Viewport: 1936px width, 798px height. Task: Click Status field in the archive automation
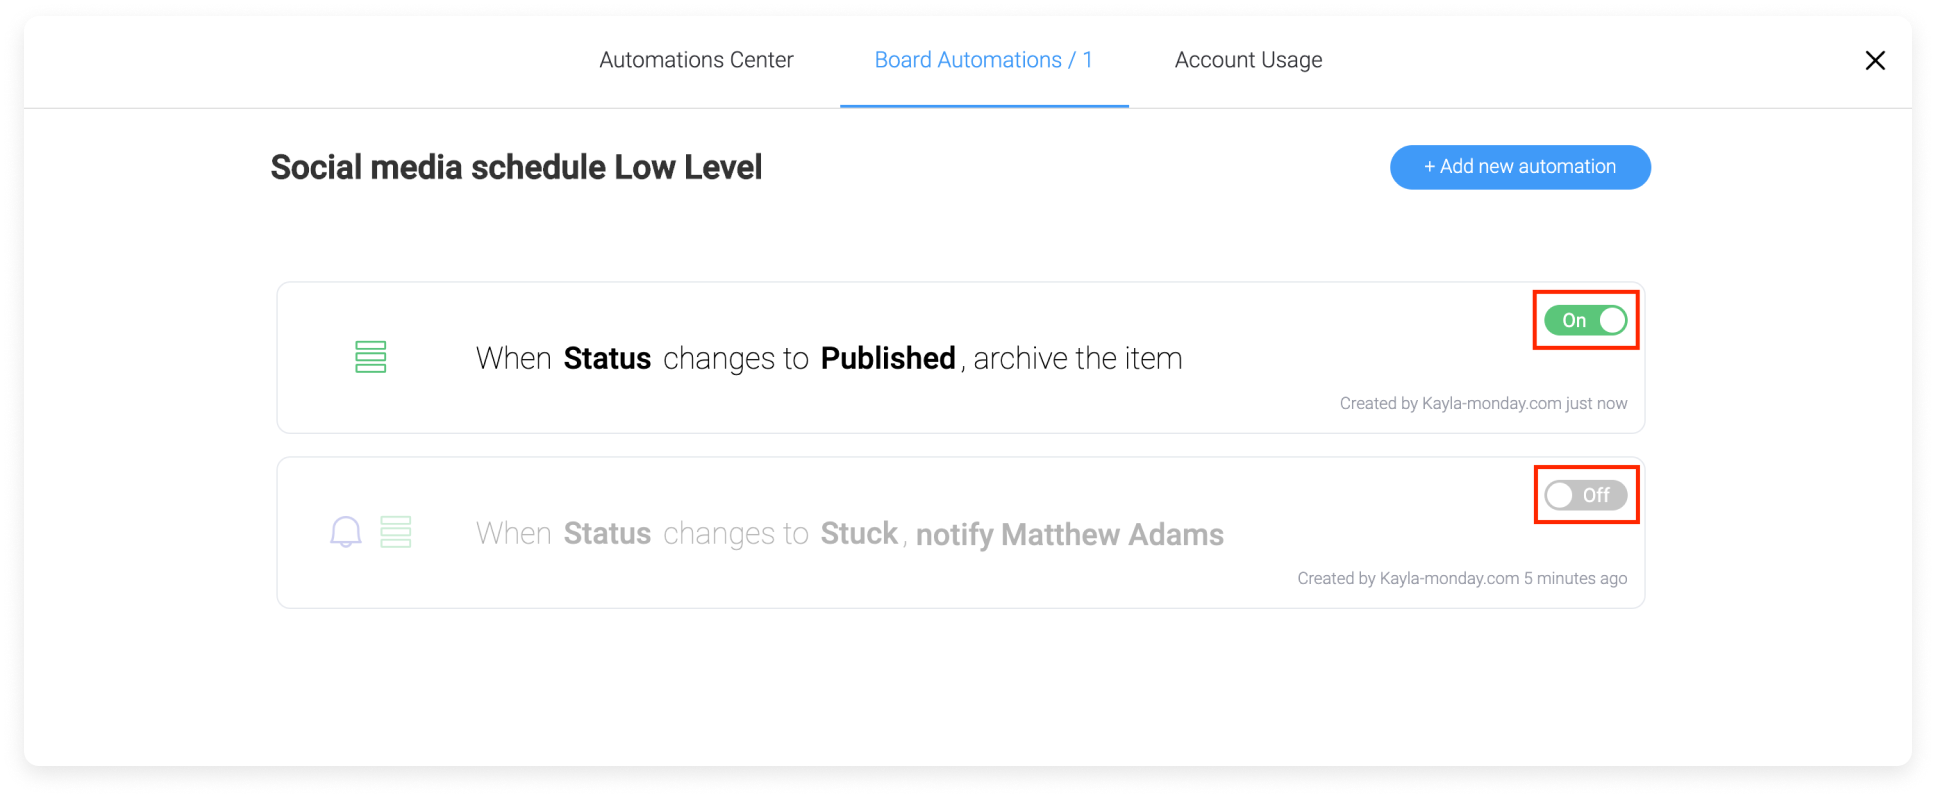pyautogui.click(x=607, y=358)
